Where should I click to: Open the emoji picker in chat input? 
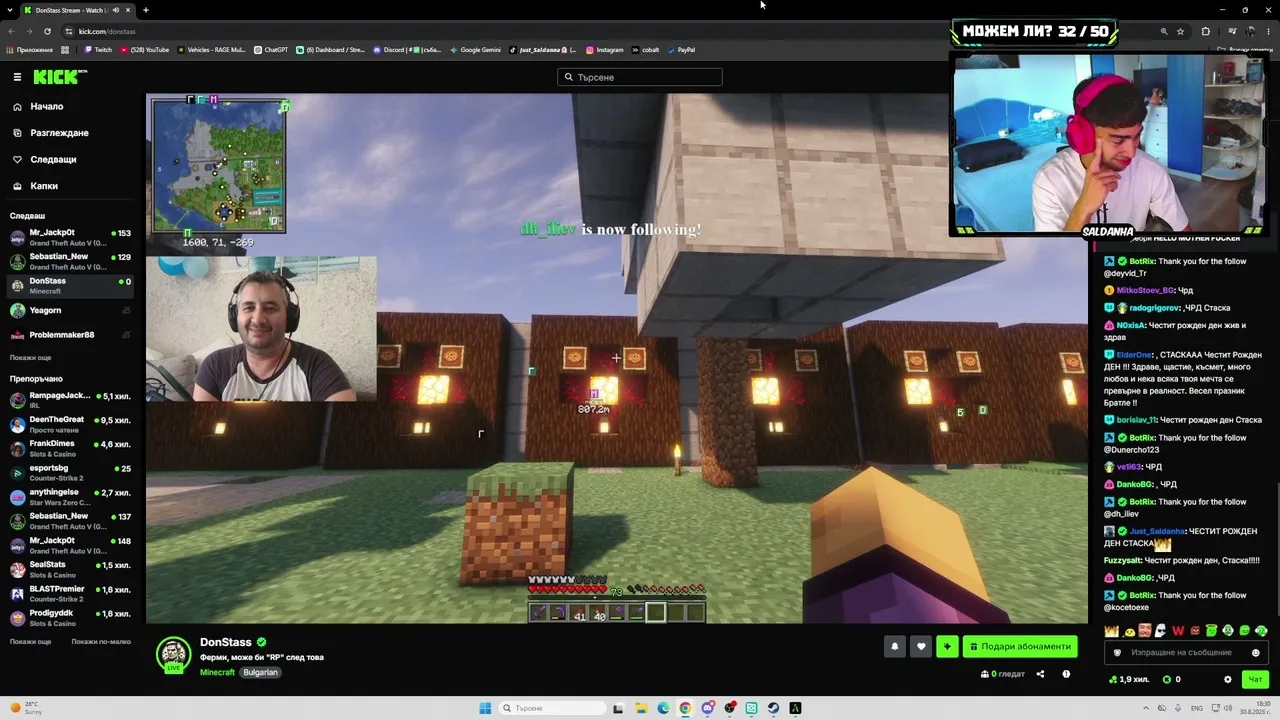1256,653
